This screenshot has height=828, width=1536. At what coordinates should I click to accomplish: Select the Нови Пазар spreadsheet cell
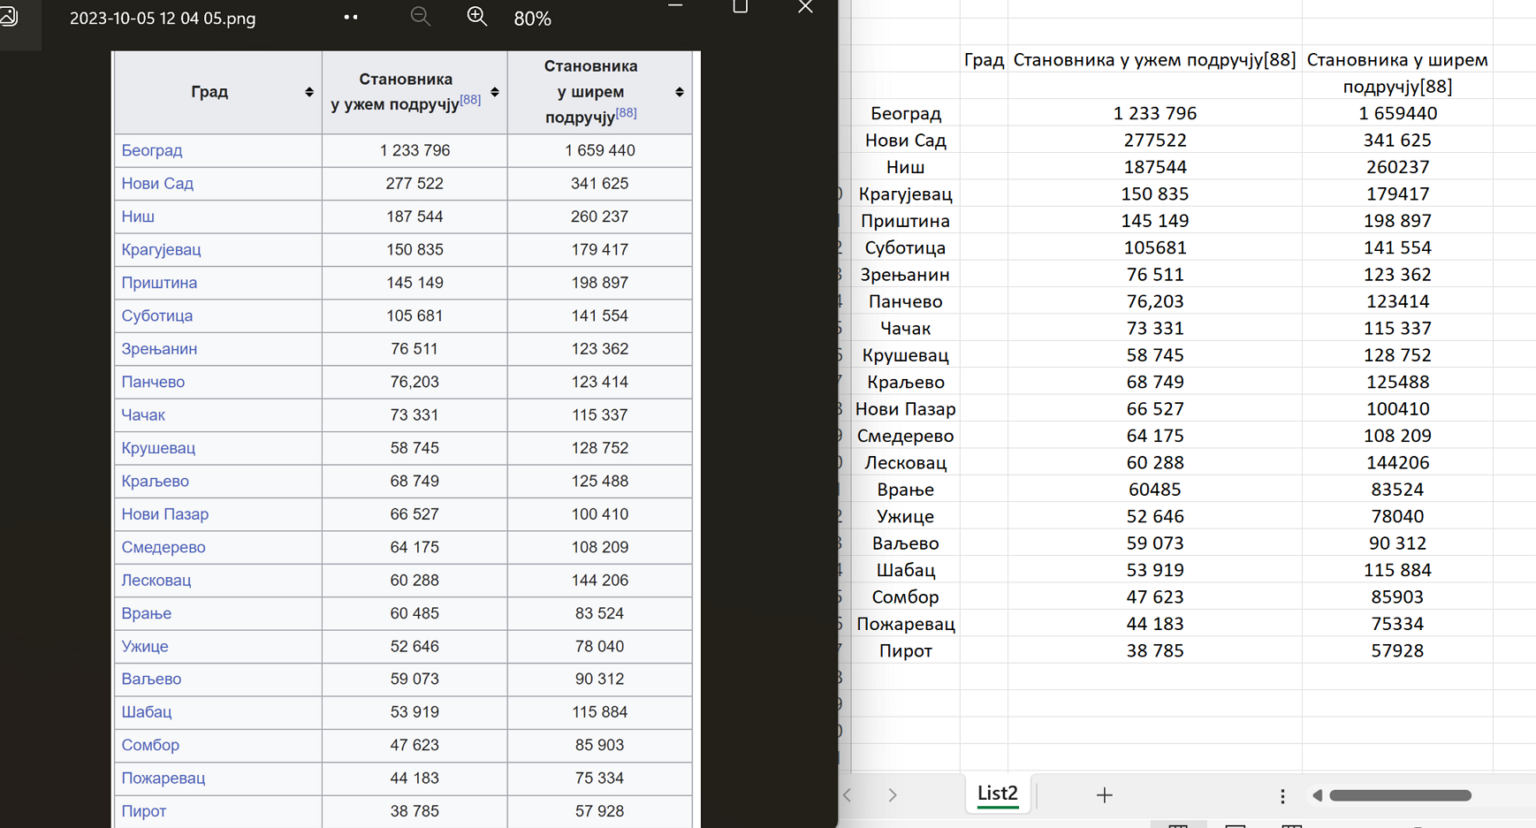click(906, 409)
